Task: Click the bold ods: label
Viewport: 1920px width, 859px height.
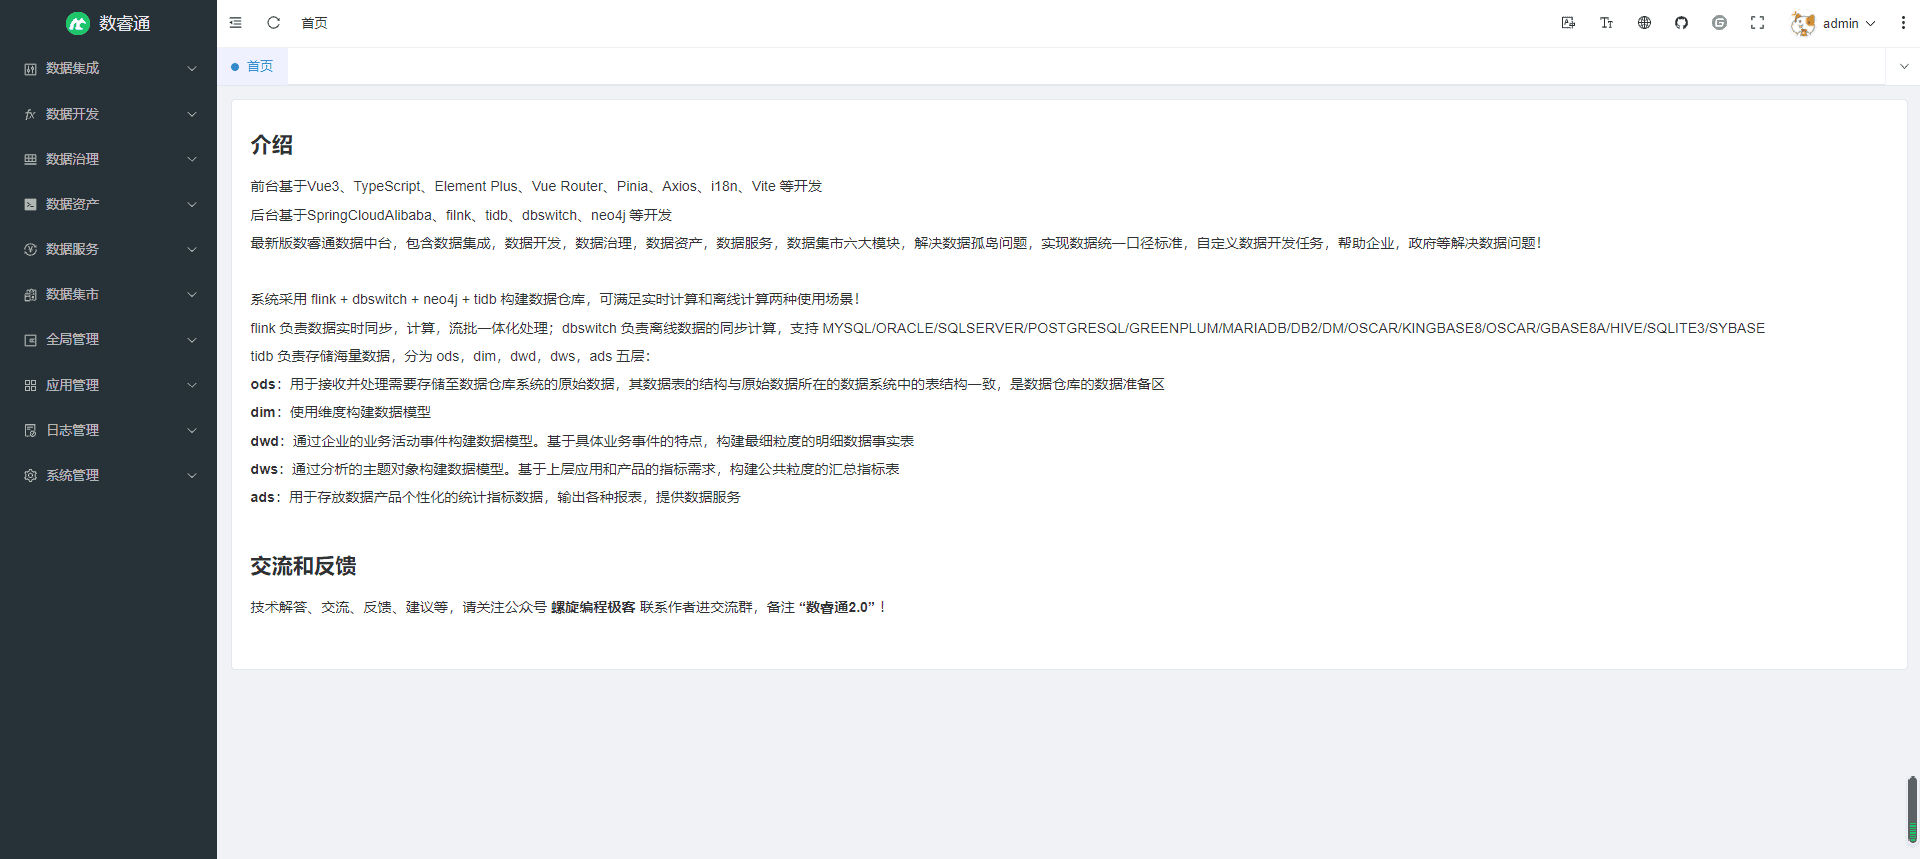Action: (265, 384)
